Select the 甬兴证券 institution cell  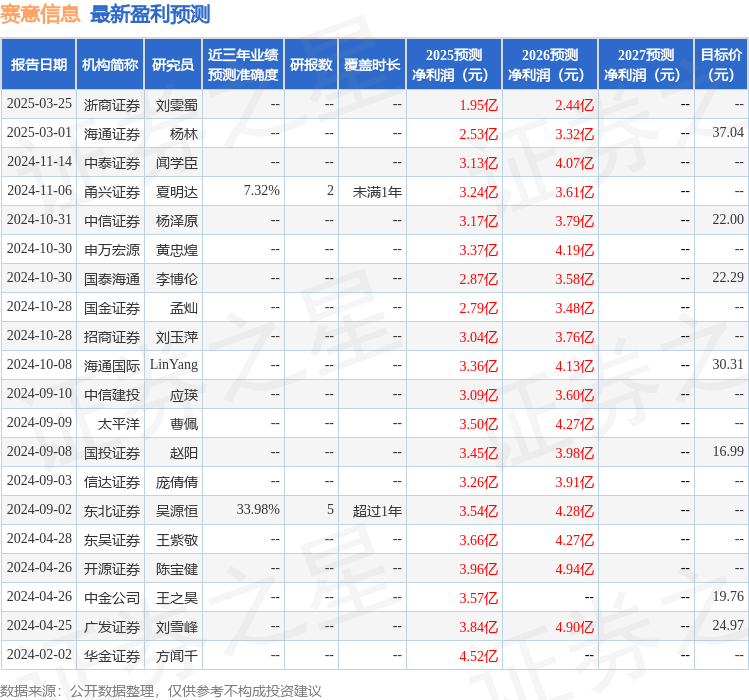point(112,192)
